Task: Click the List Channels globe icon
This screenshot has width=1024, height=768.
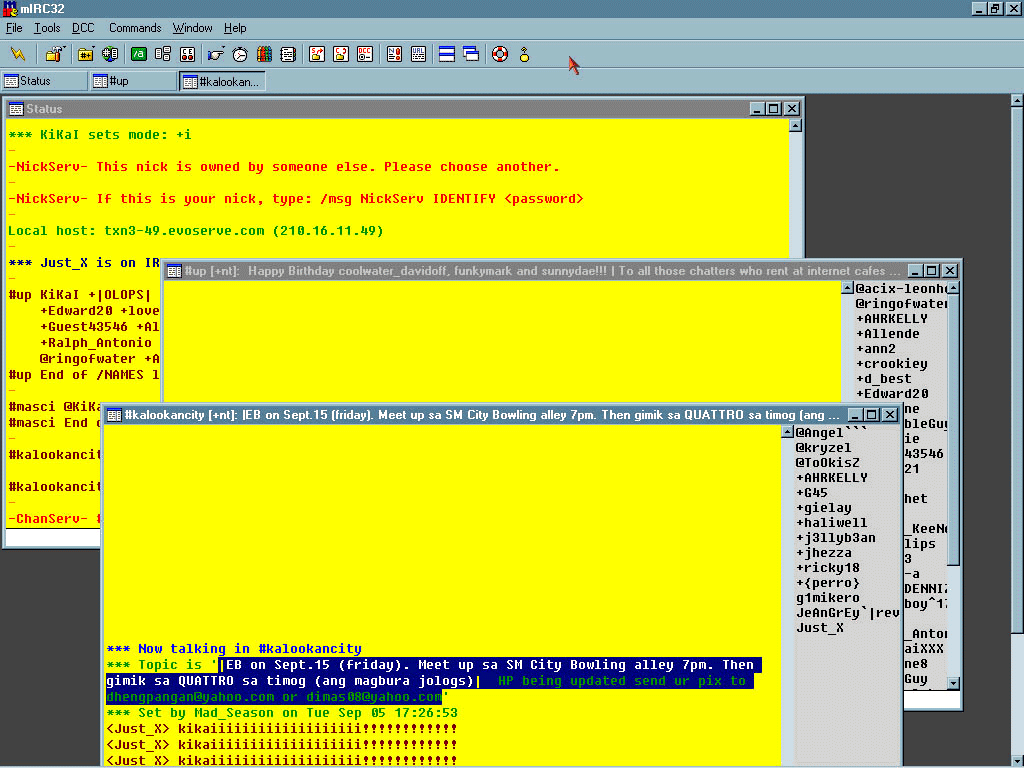Action: [110, 54]
